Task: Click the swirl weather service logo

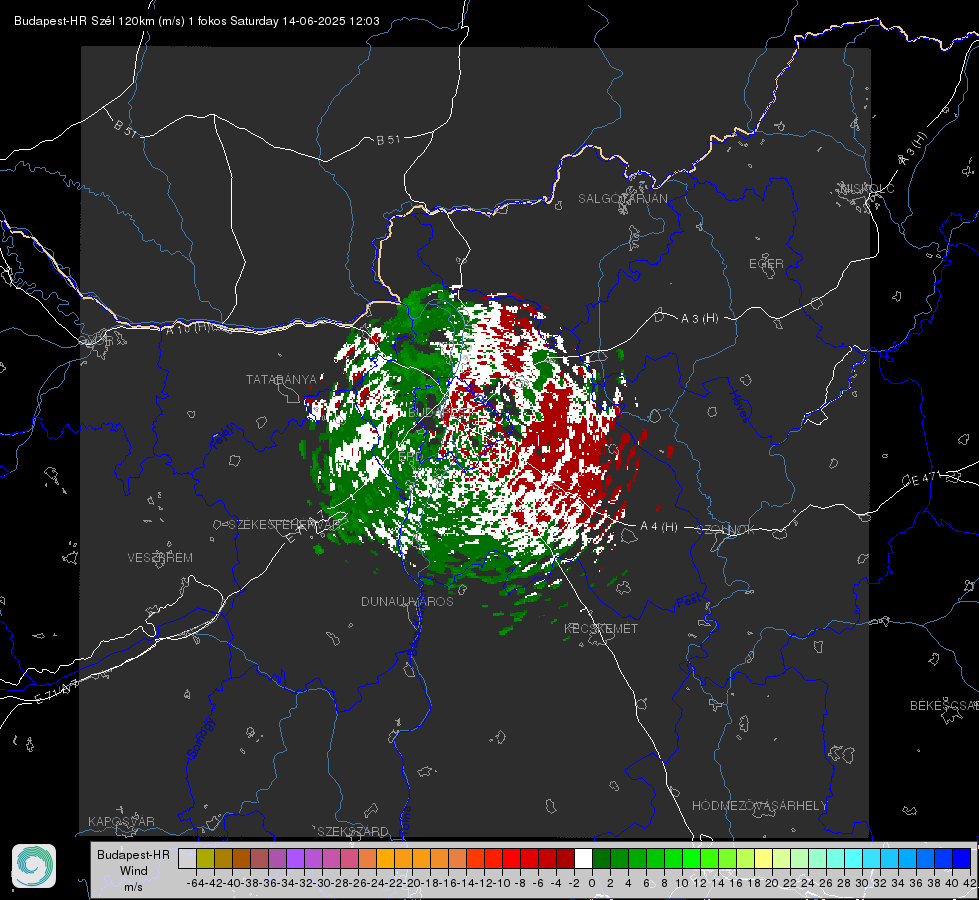Action: pos(34,866)
